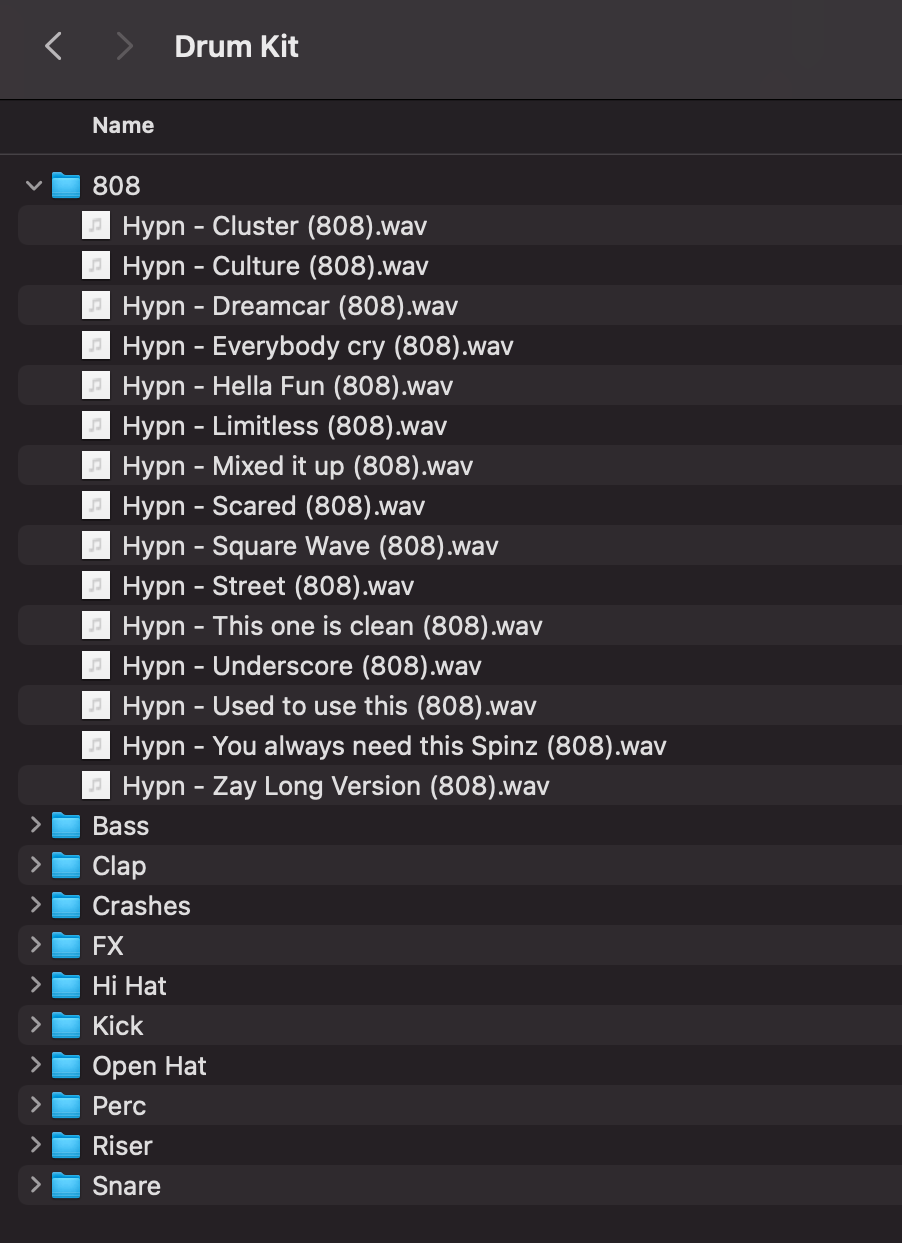Click the FX folder icon

64,945
